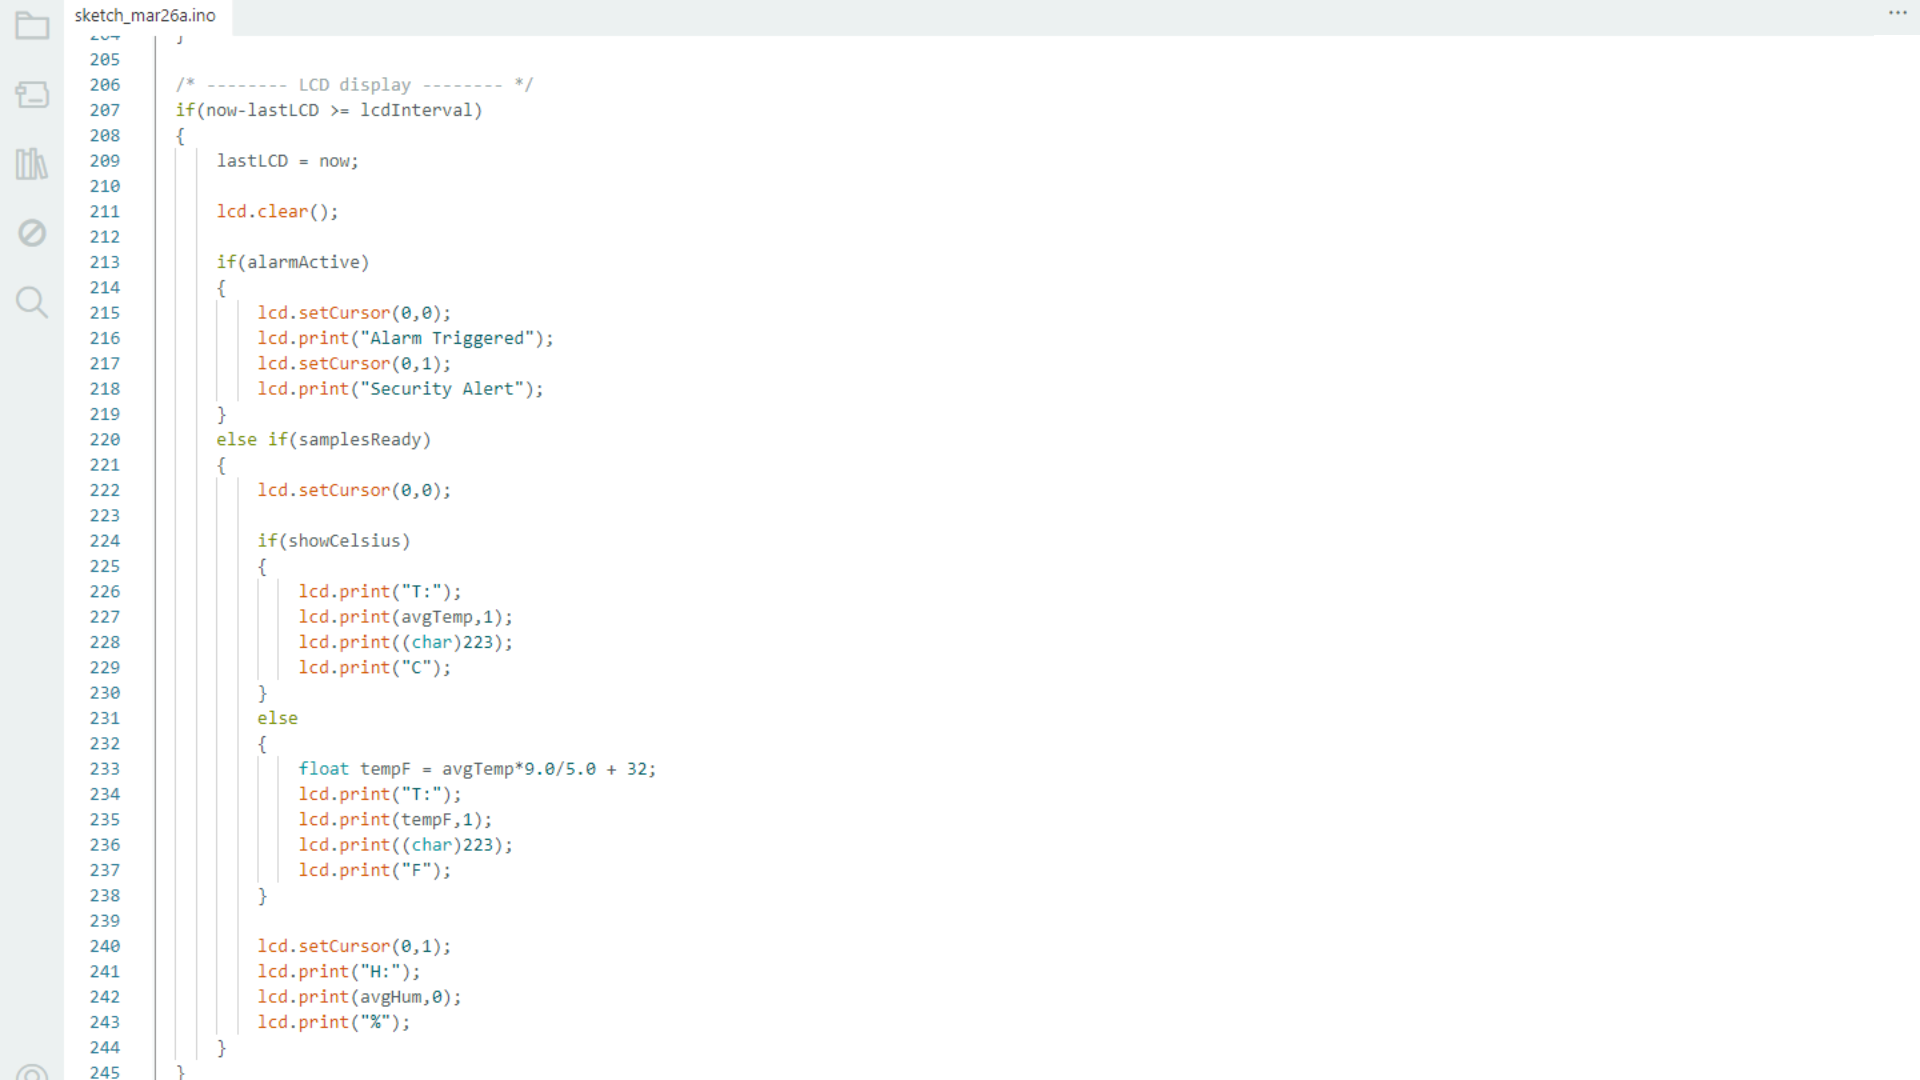Screen dimensions: 1920x1080
Task: Click line number 220 in gutter
Action: pos(105,440)
